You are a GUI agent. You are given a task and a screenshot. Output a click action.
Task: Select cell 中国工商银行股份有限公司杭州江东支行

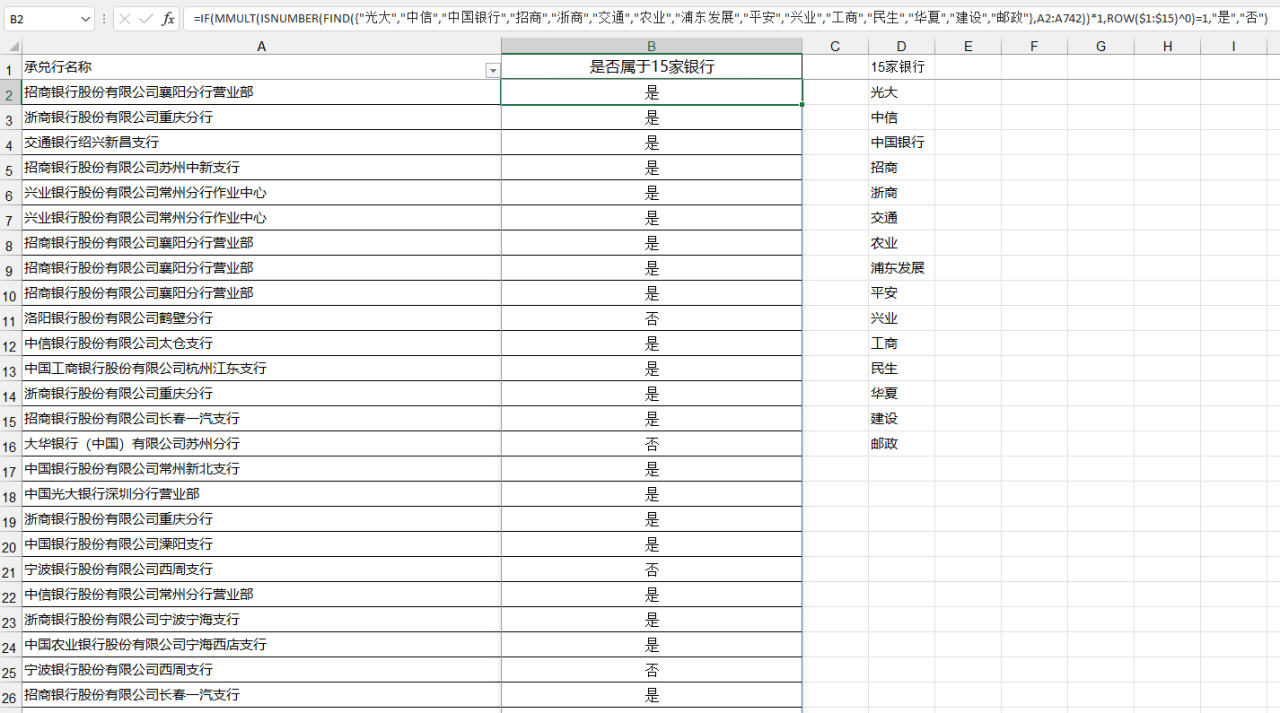(261, 368)
